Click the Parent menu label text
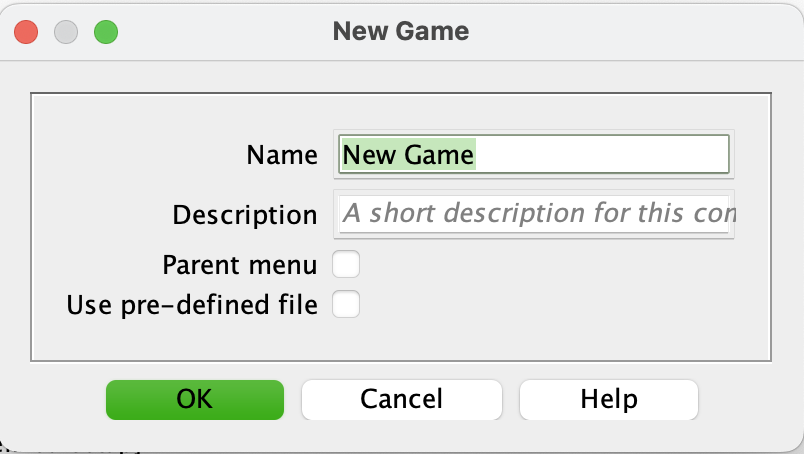 click(x=240, y=265)
